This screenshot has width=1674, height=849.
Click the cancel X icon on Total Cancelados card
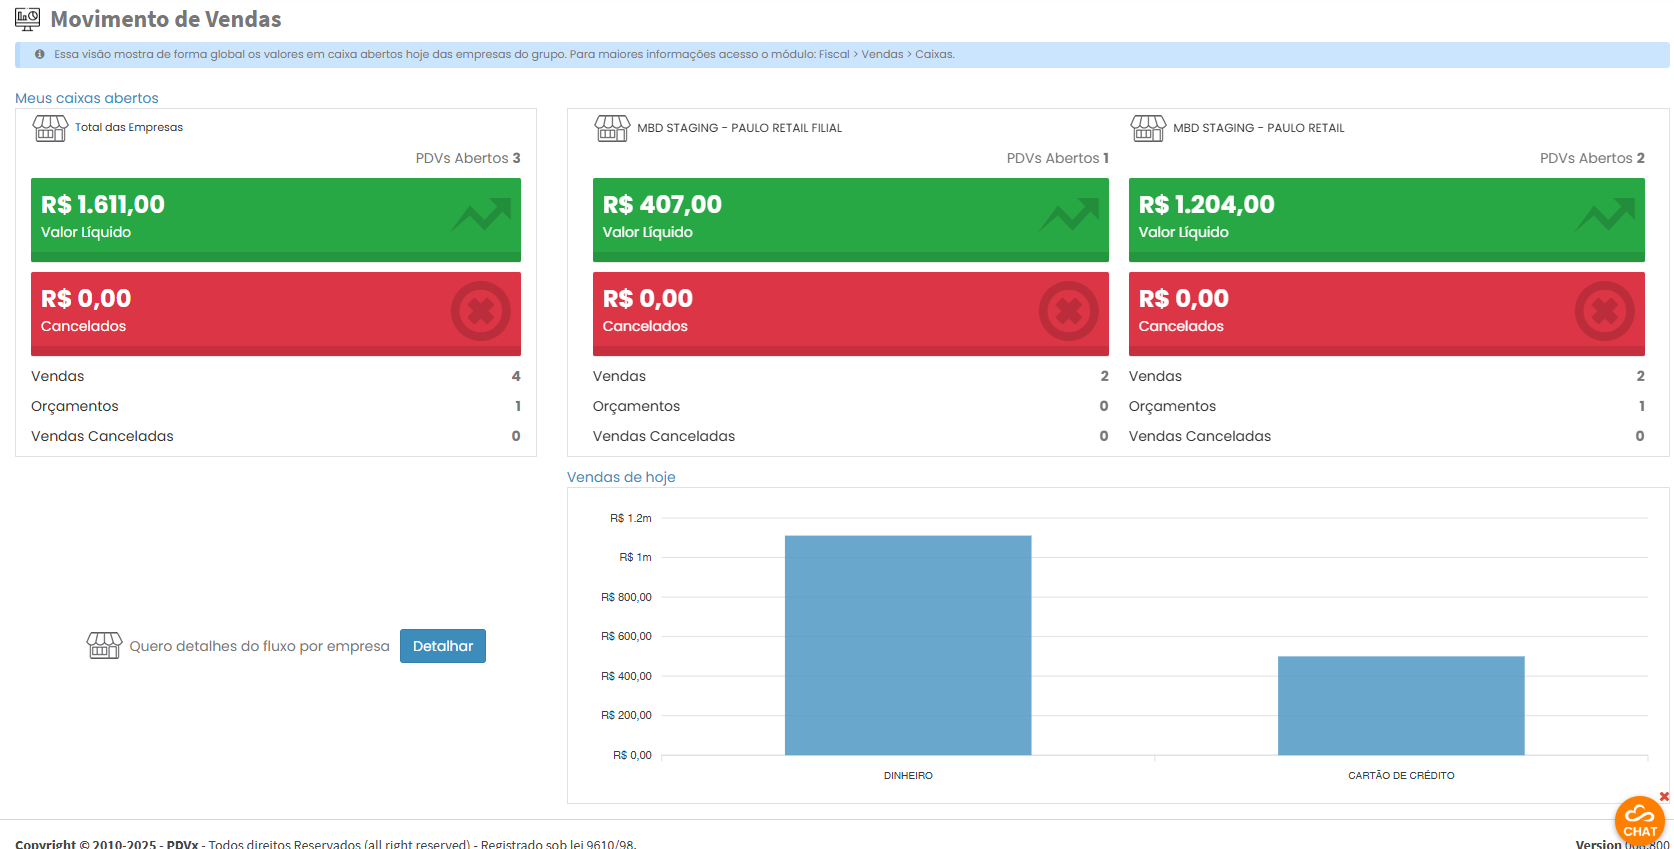point(480,311)
